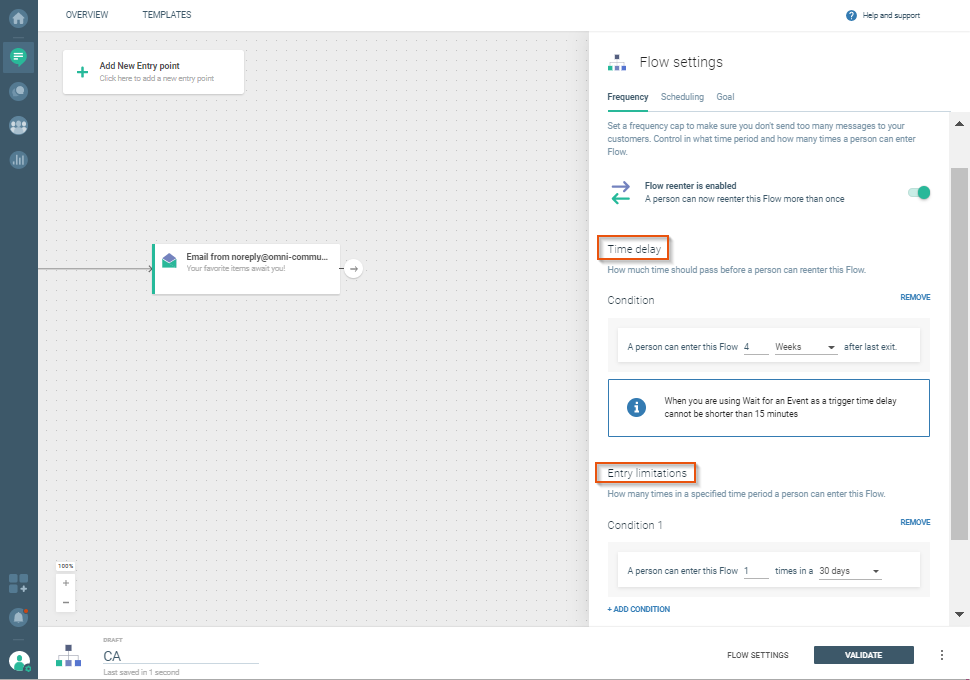This screenshot has height=680, width=970.
Task: Open the Templates menu item
Action: [167, 15]
